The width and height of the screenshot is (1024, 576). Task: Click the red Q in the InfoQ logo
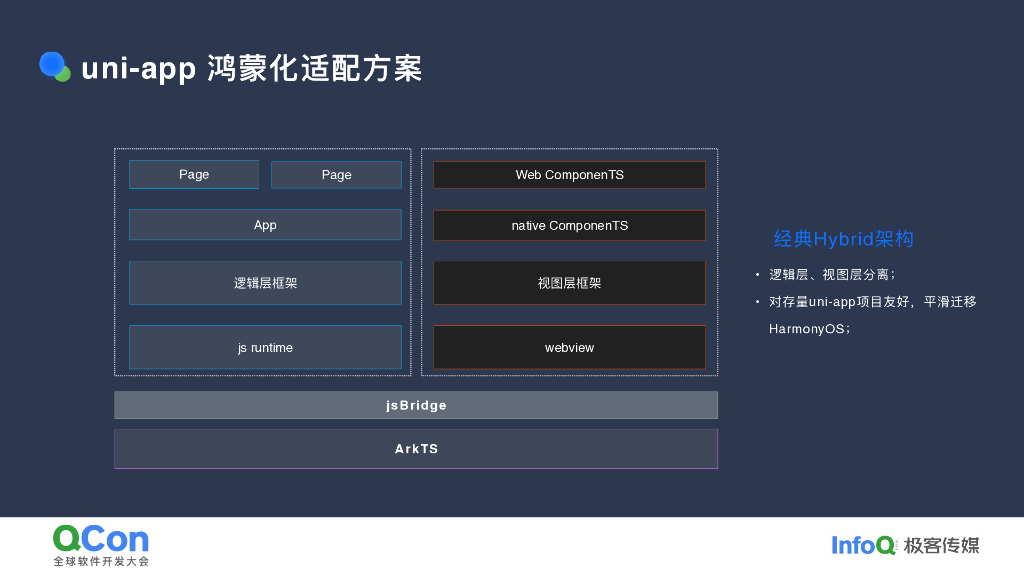(x=888, y=546)
